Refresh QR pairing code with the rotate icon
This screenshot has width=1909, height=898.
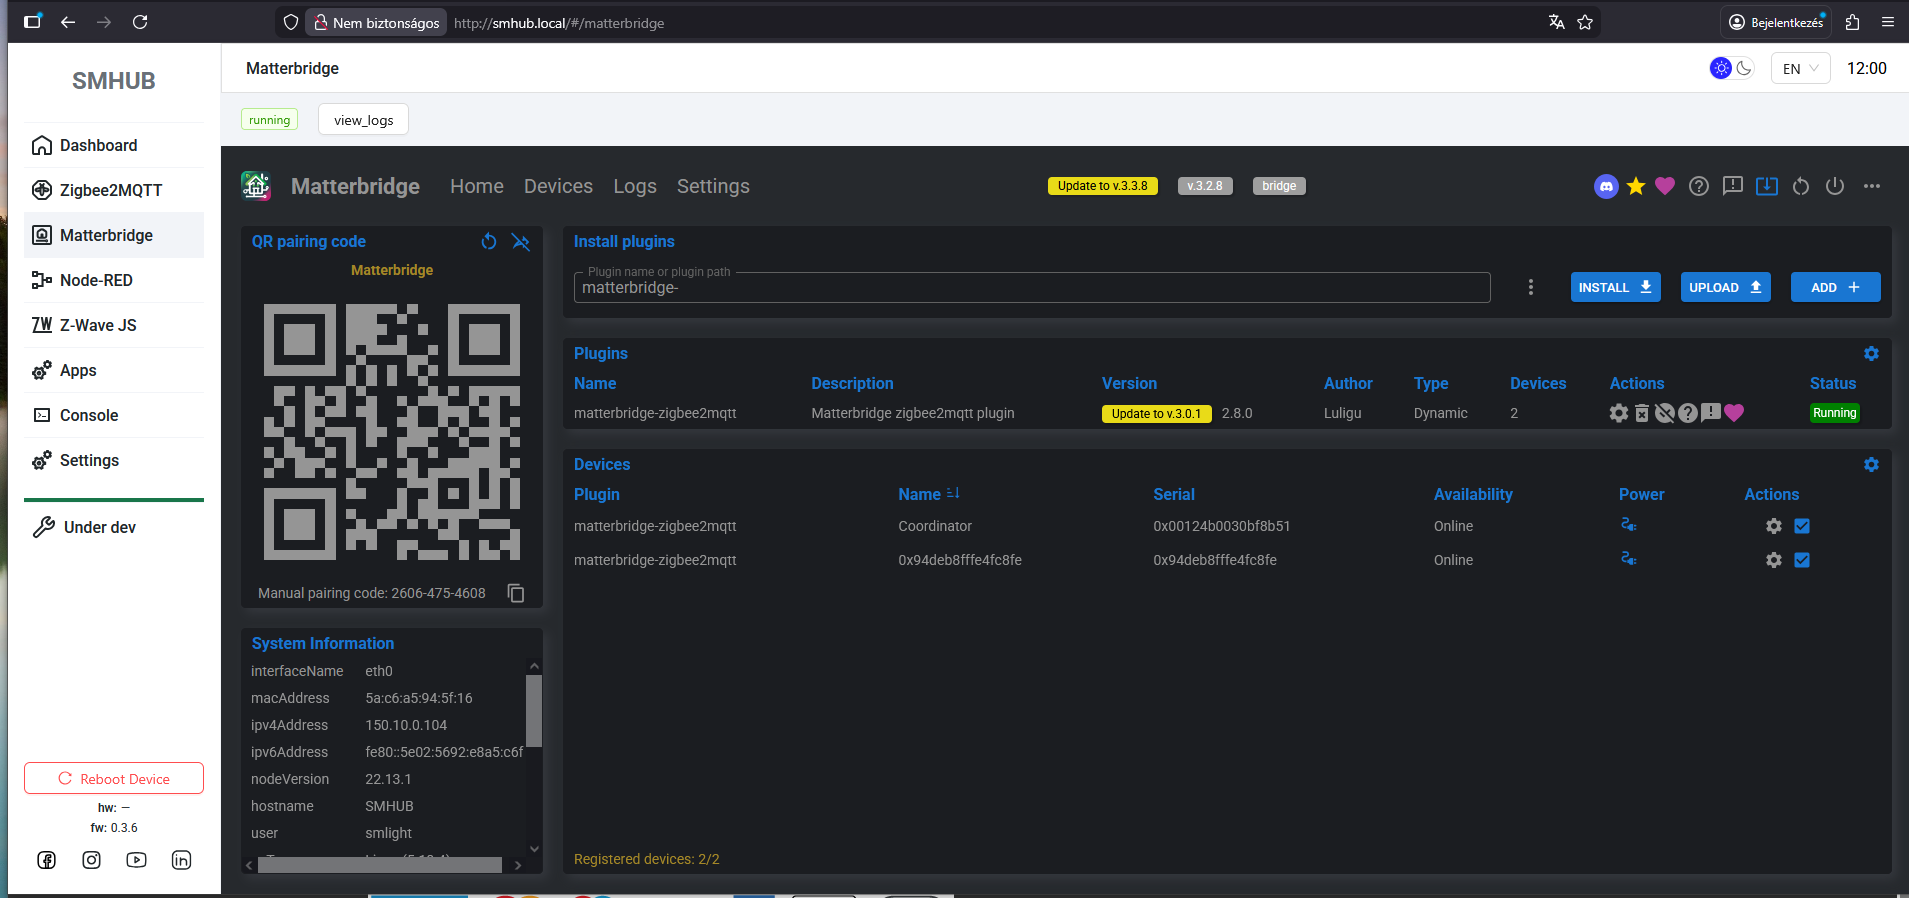[489, 241]
